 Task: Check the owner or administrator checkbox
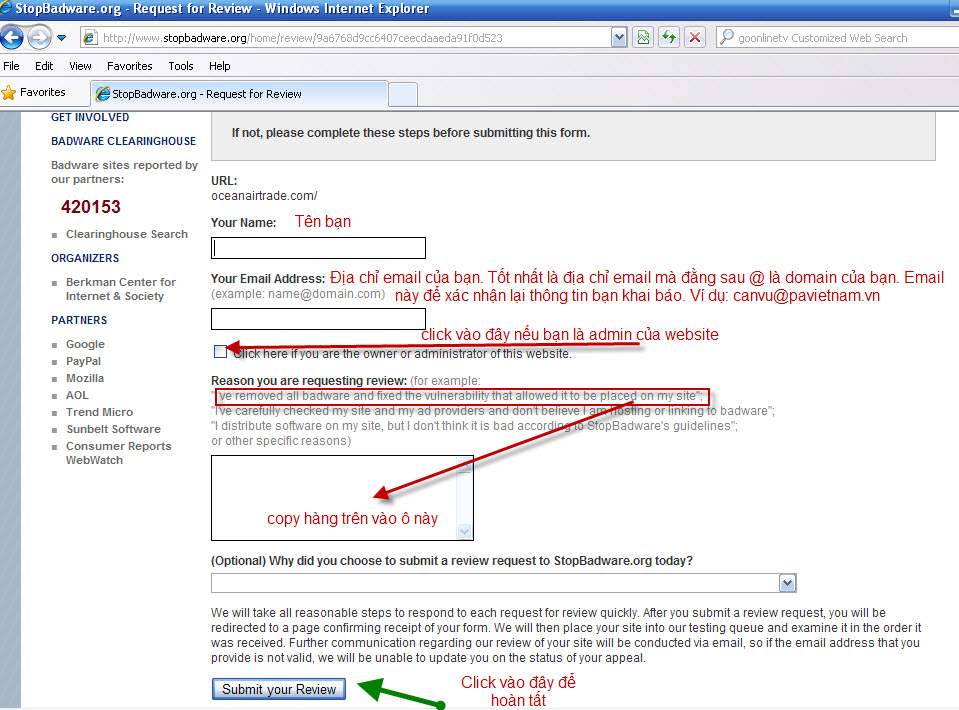220,352
